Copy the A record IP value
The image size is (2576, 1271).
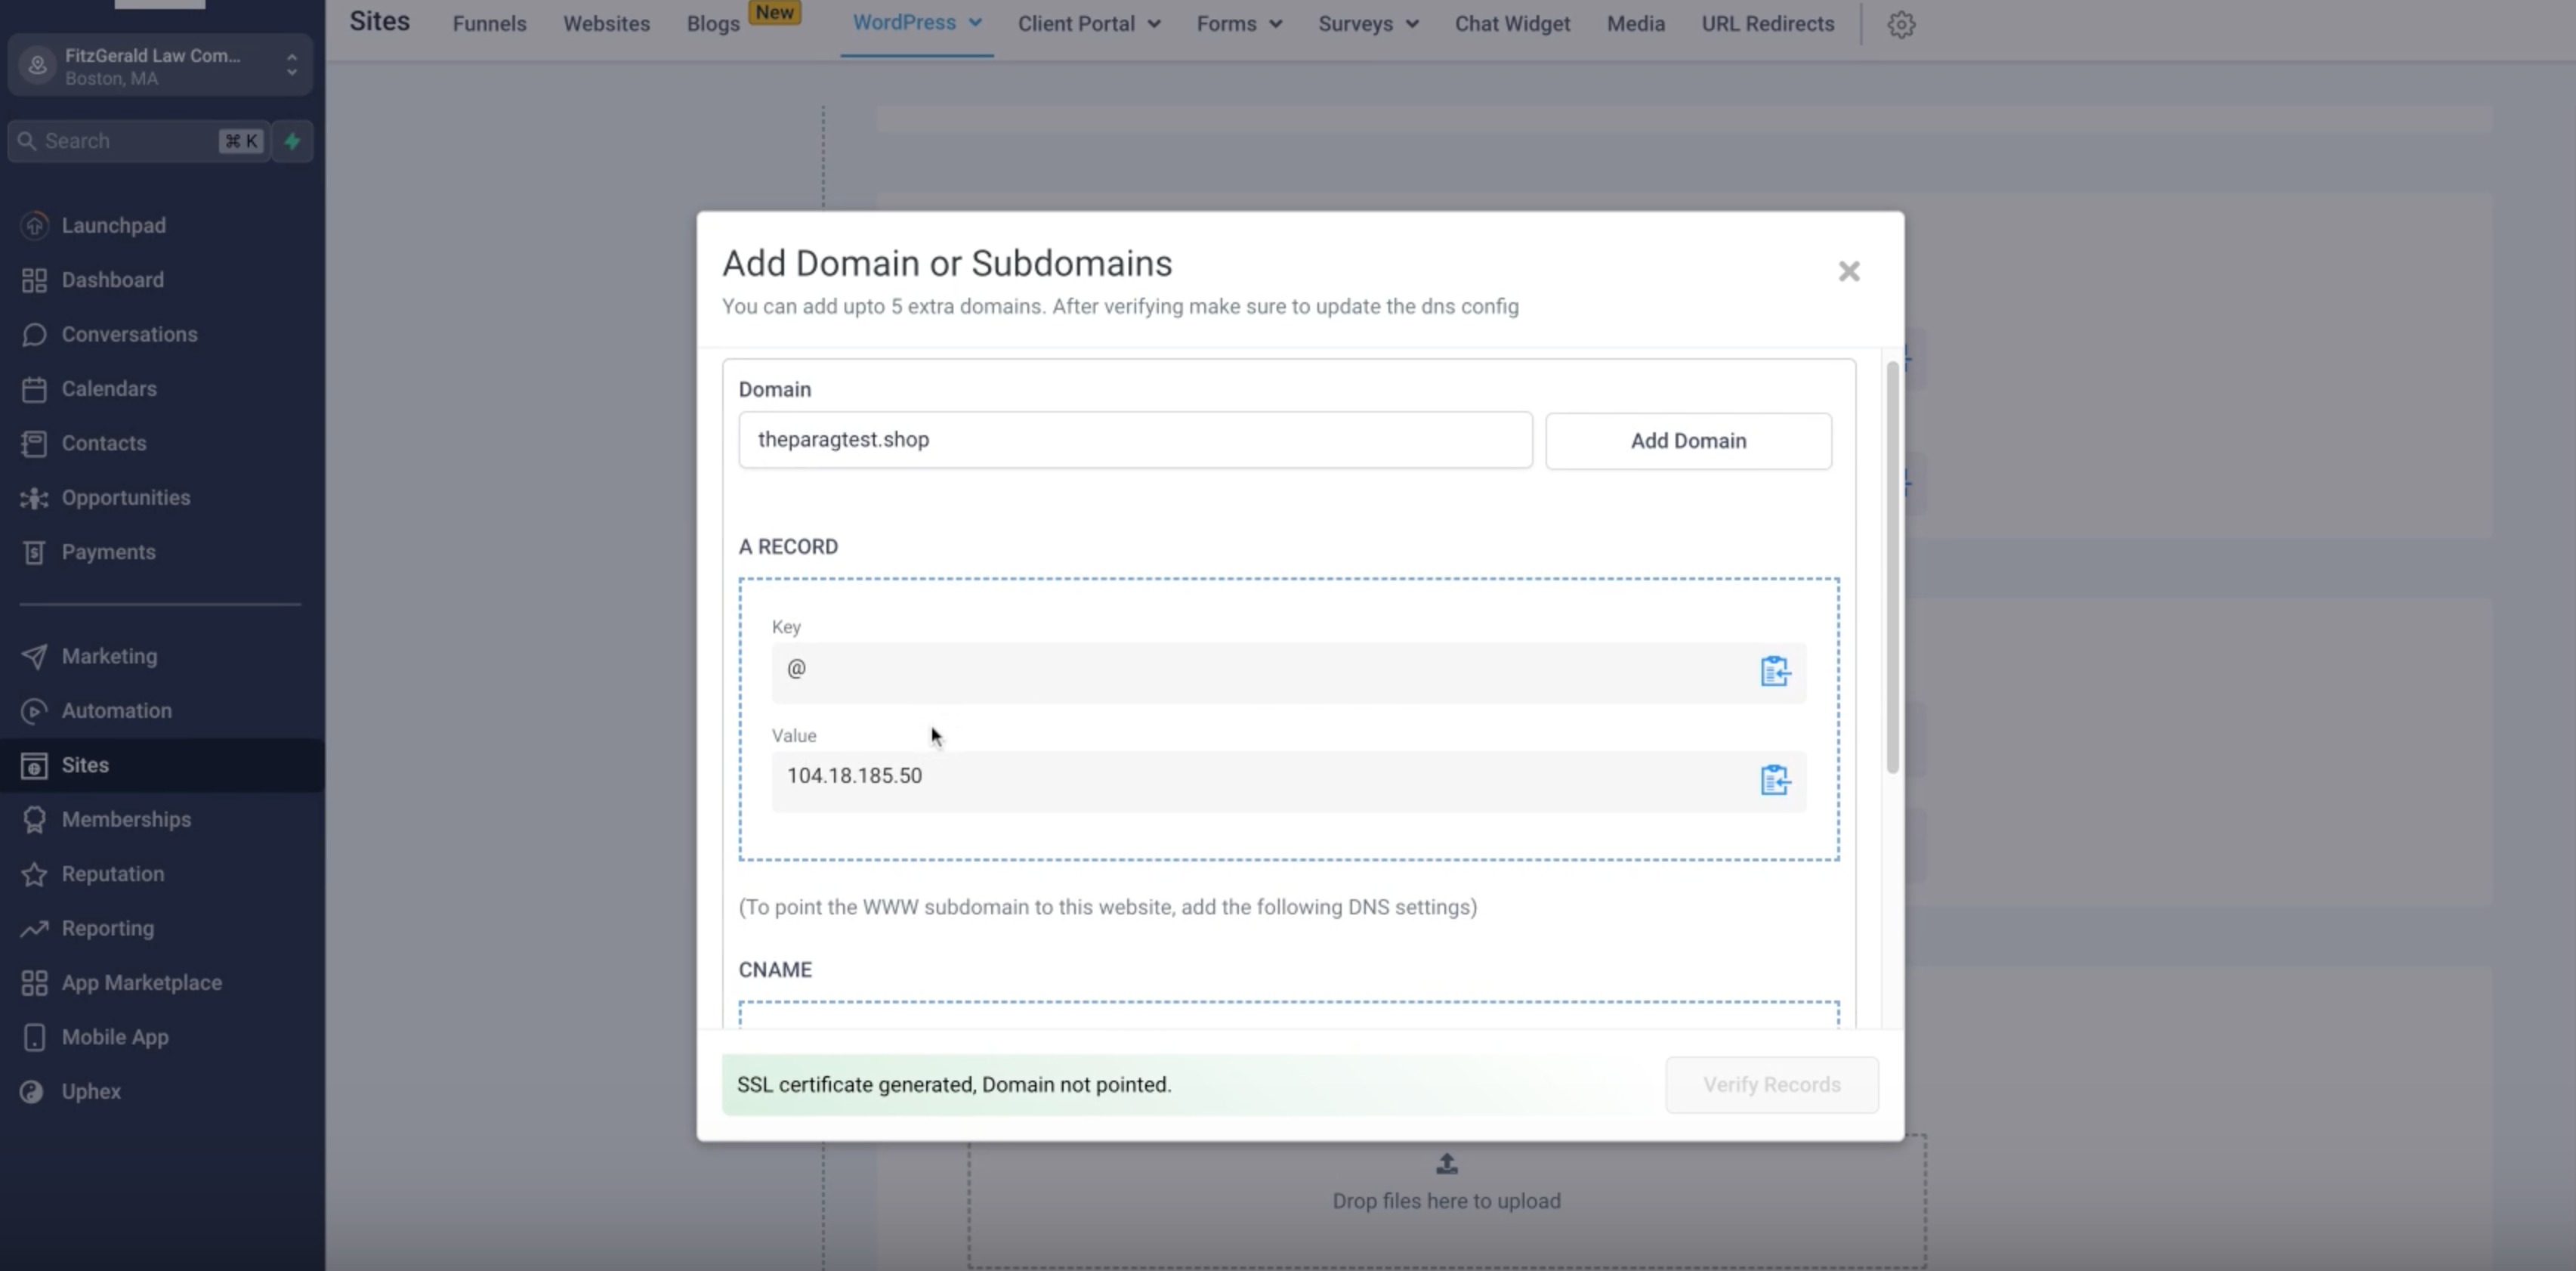click(1774, 780)
